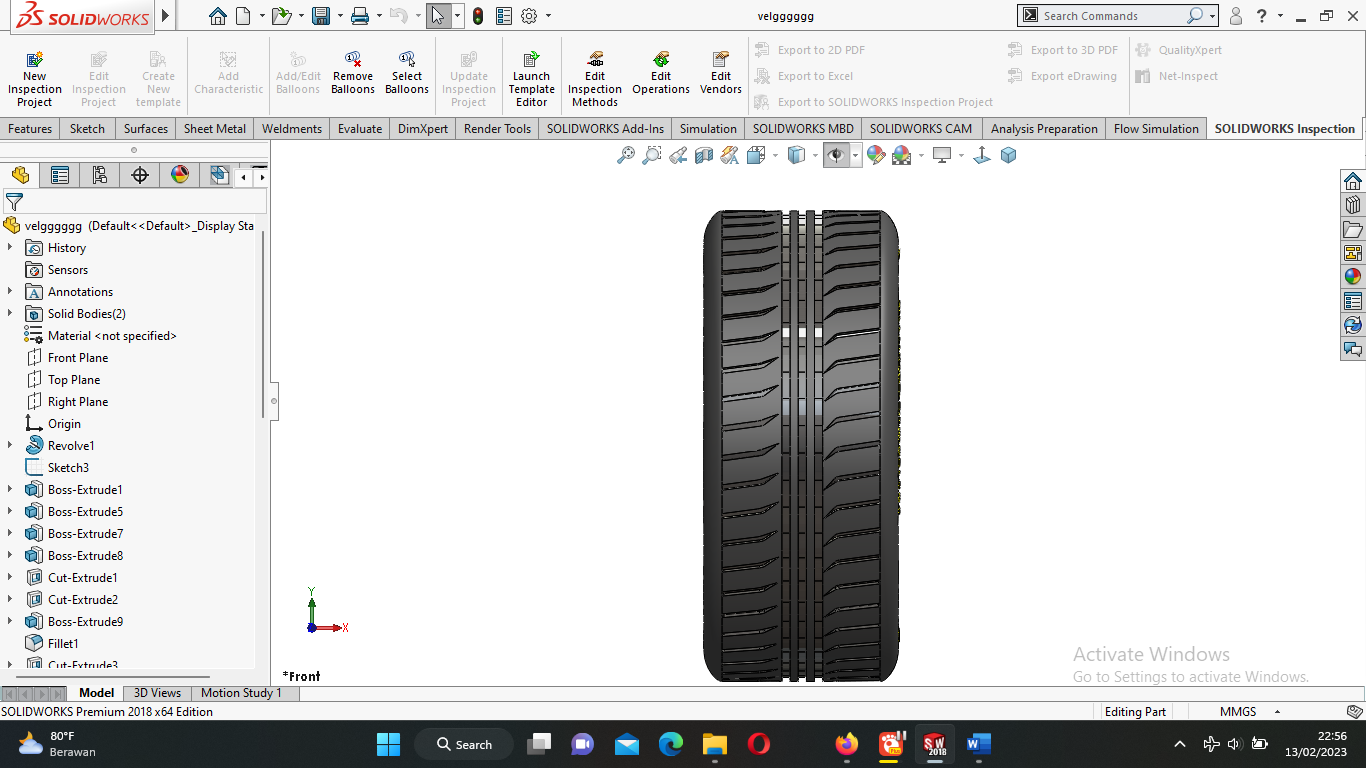The height and width of the screenshot is (768, 1366).
Task: Open Firefox from the taskbar
Action: click(x=847, y=744)
